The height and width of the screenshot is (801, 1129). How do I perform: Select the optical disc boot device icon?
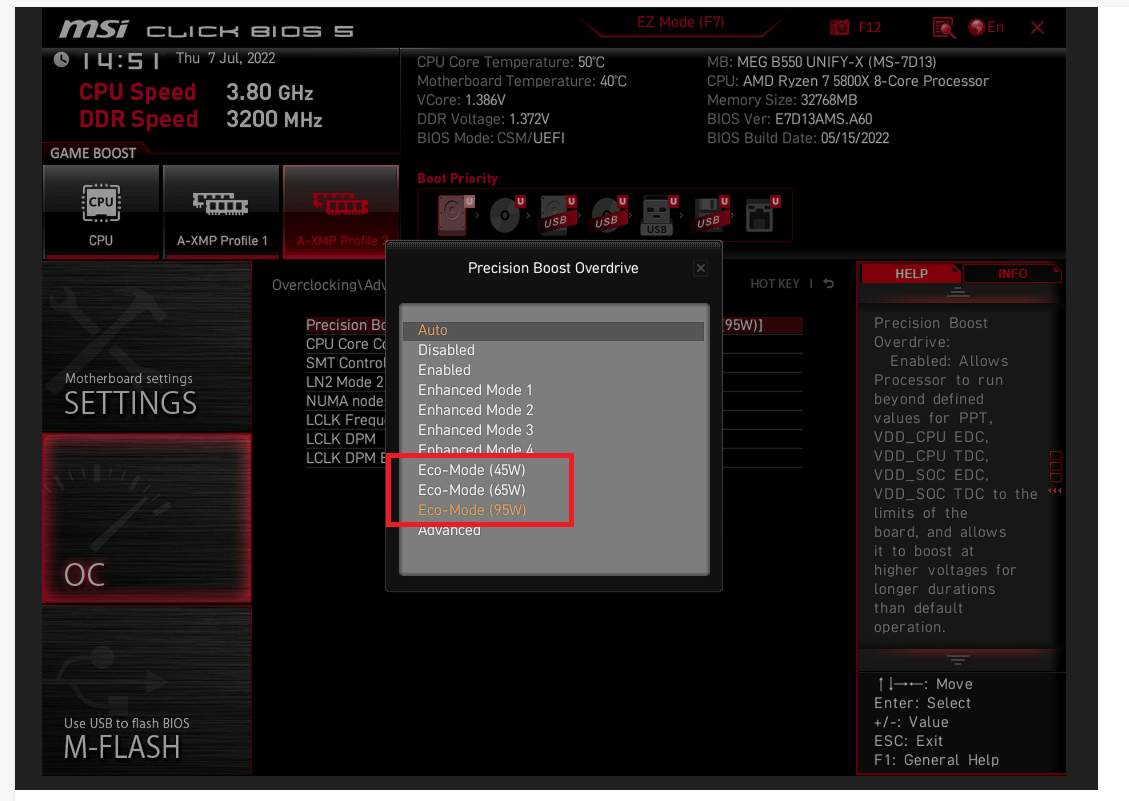click(507, 215)
